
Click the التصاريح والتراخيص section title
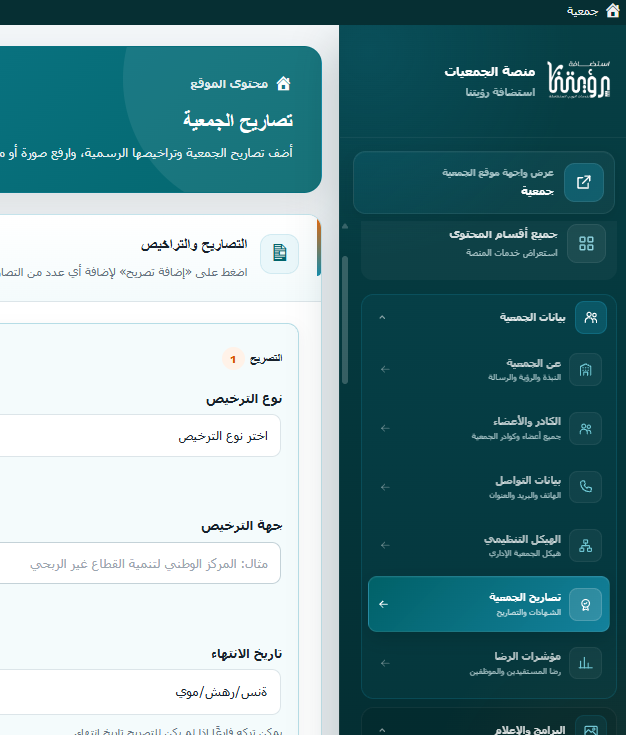(194, 245)
